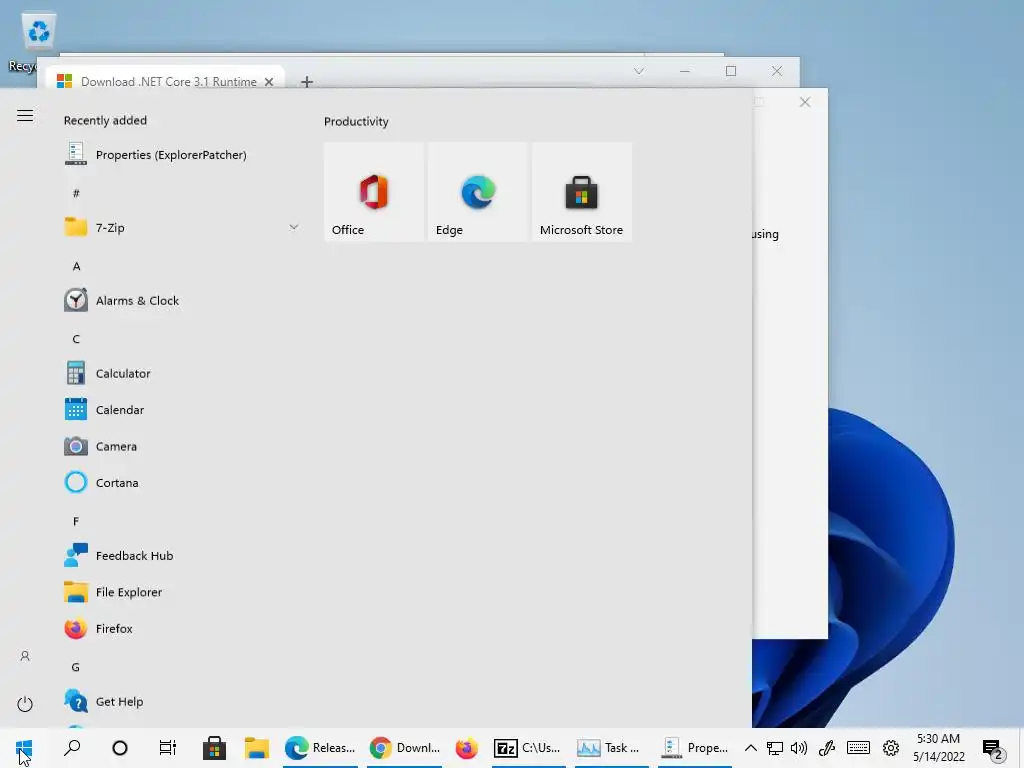Viewport: 1024px width, 768px height.
Task: Close the 'Download .NET Core 3.1 Runtime' tab
Action: pyautogui.click(x=268, y=82)
